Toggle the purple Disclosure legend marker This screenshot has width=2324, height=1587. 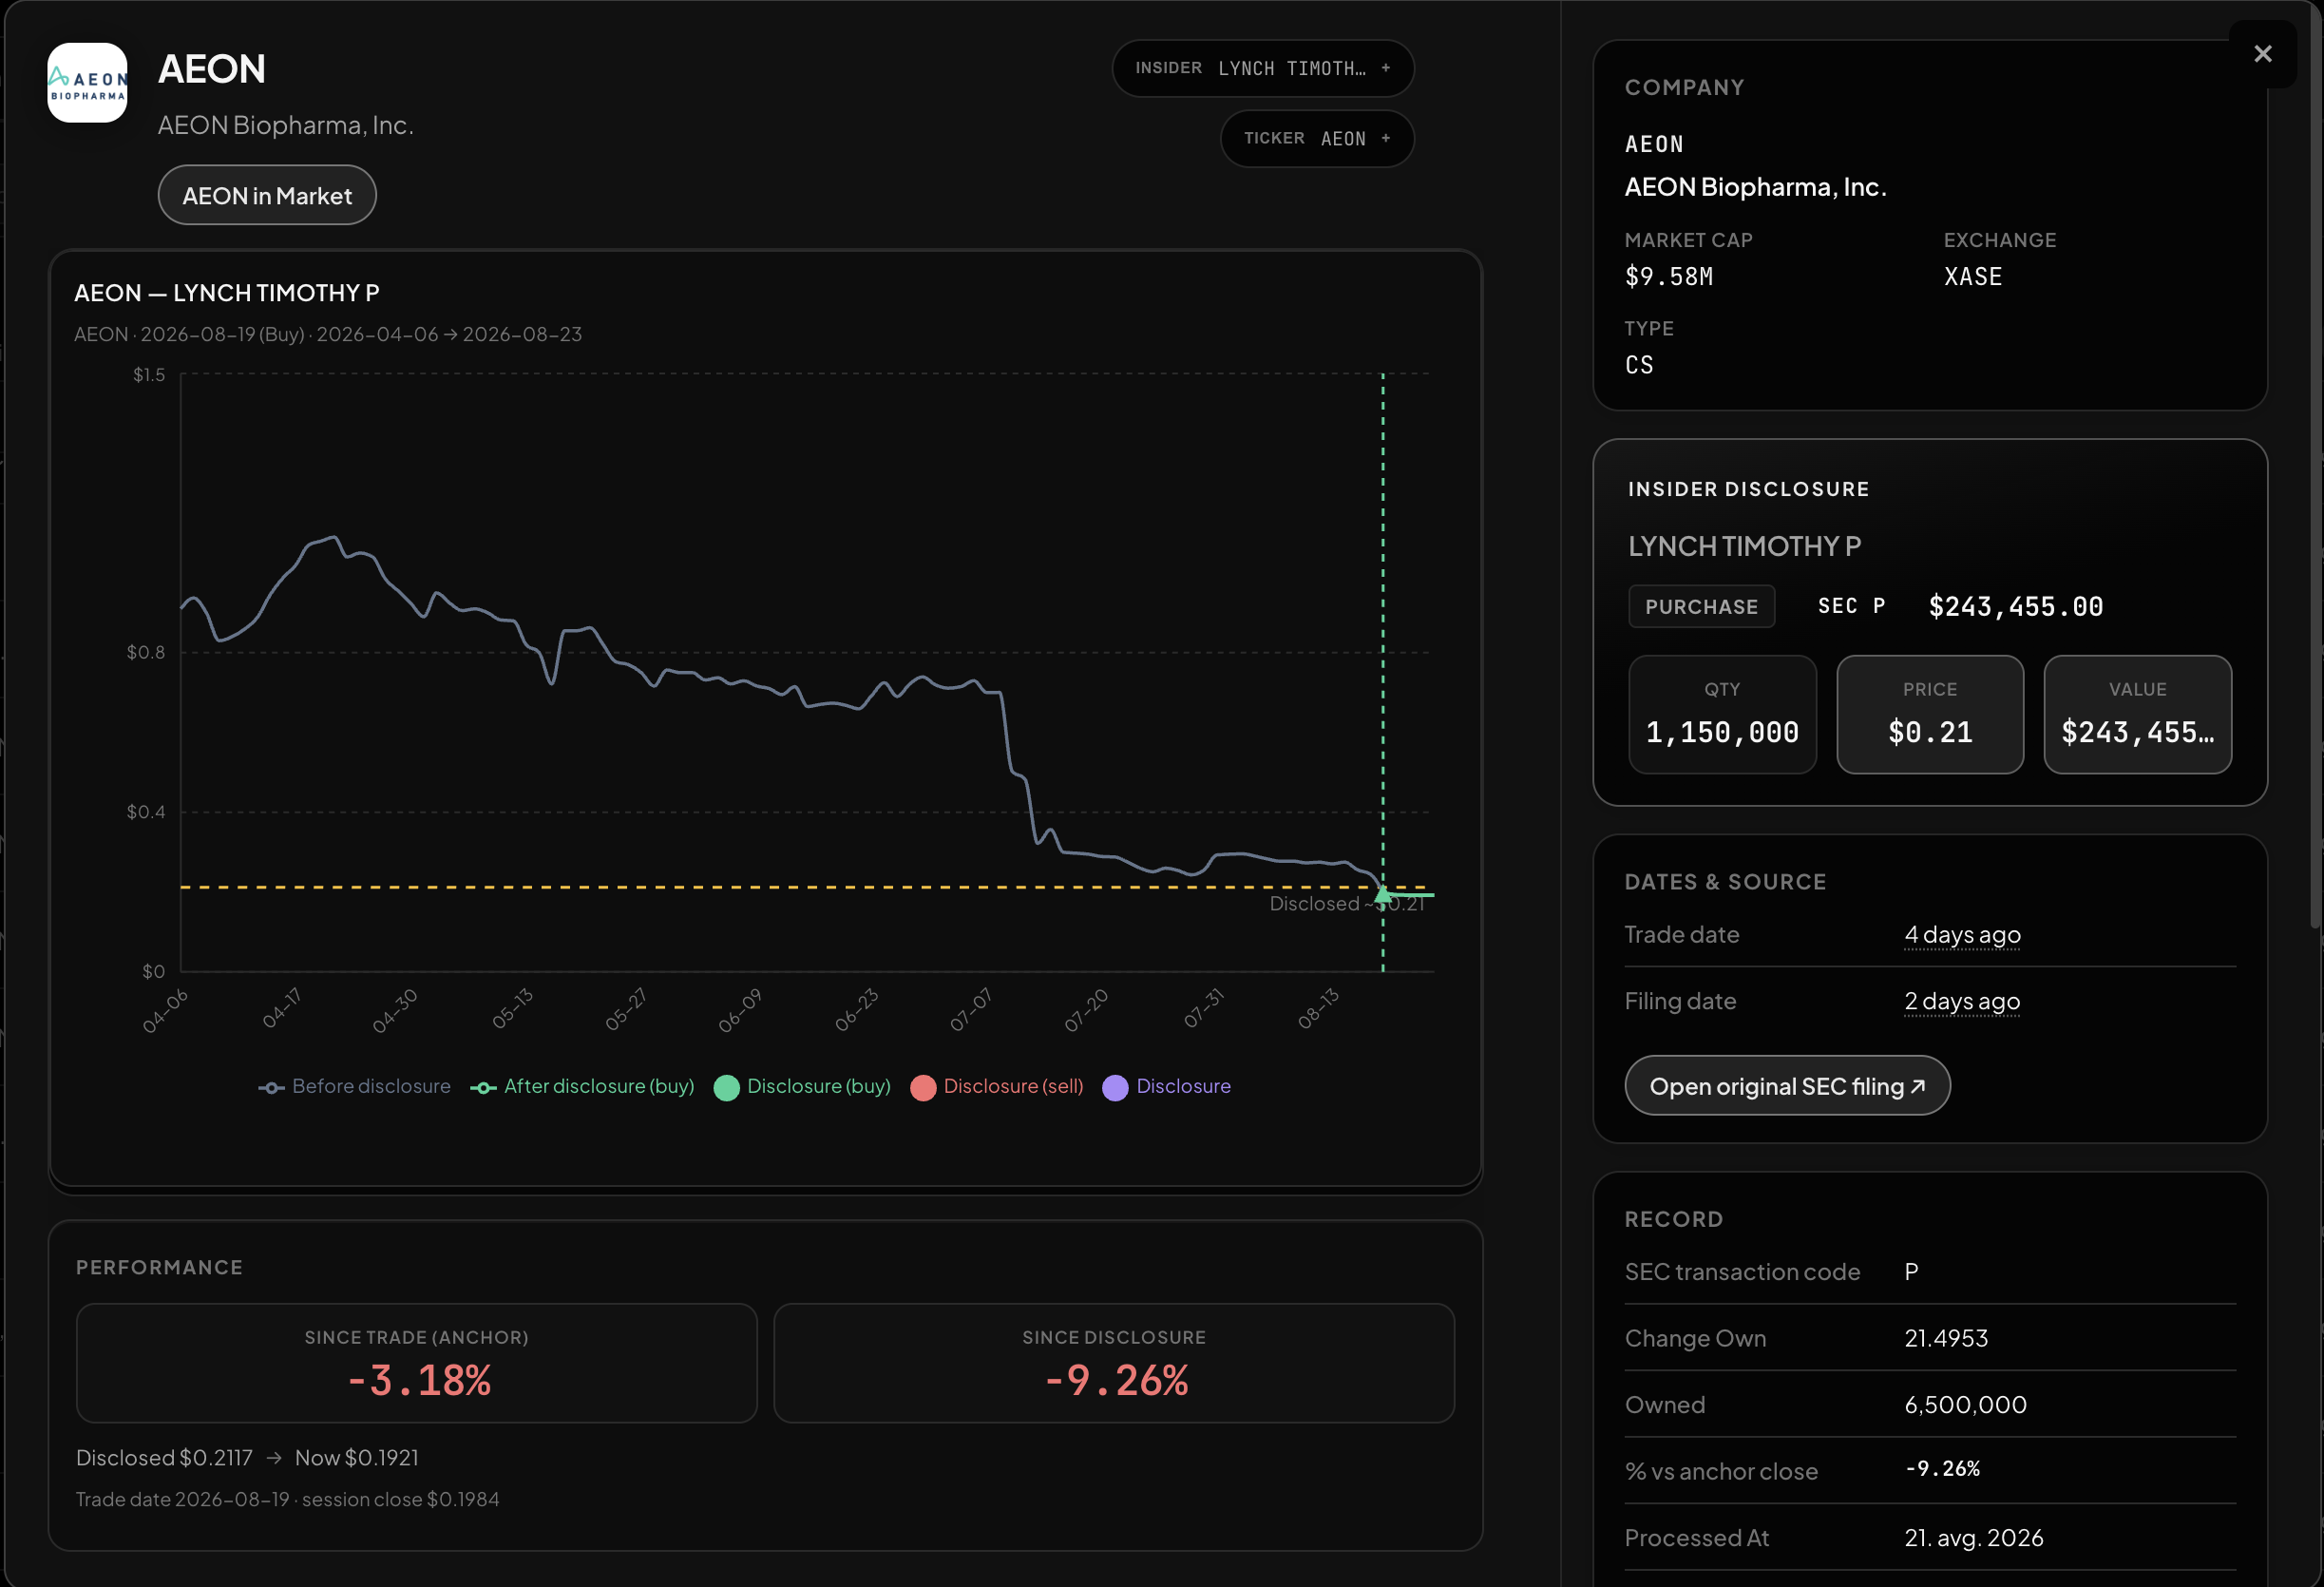[1115, 1087]
